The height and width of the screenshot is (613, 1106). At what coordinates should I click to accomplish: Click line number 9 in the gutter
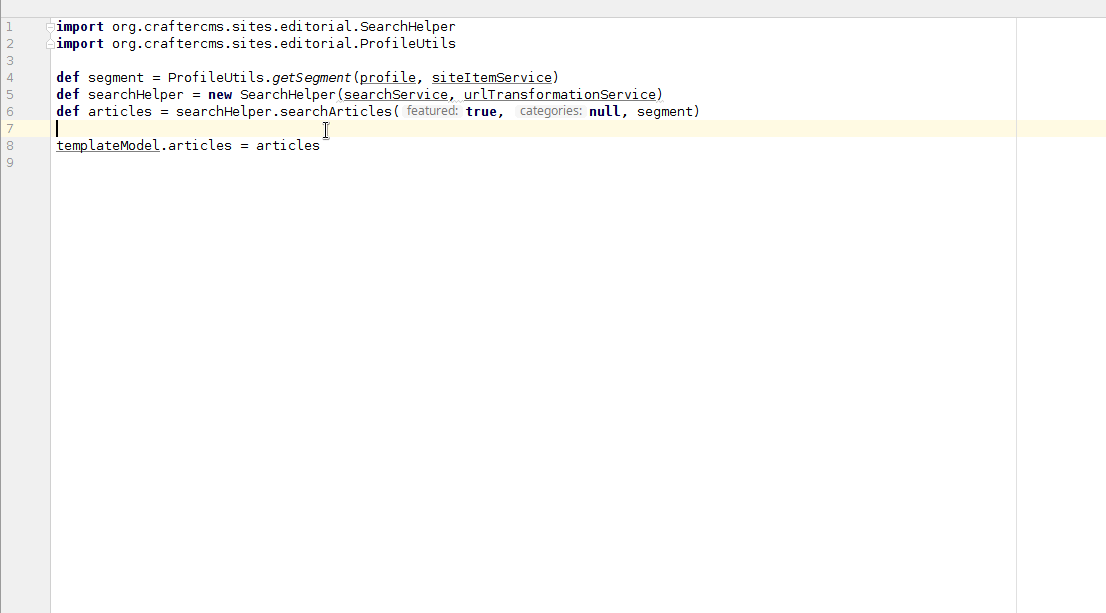tap(10, 162)
